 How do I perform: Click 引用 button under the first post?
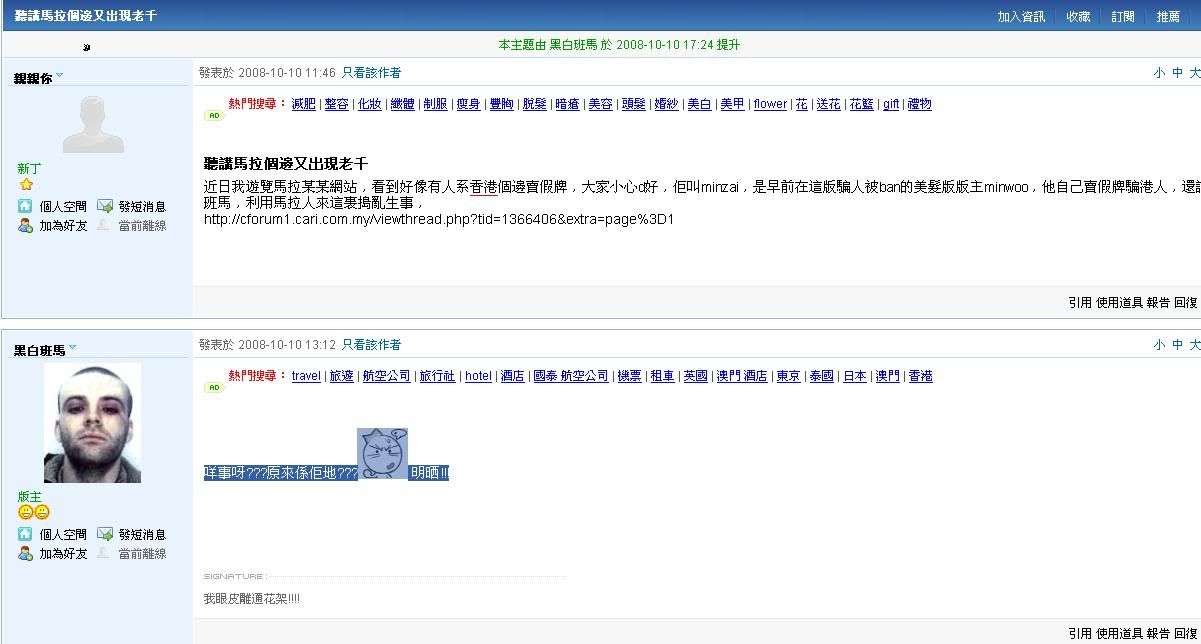tap(1079, 302)
